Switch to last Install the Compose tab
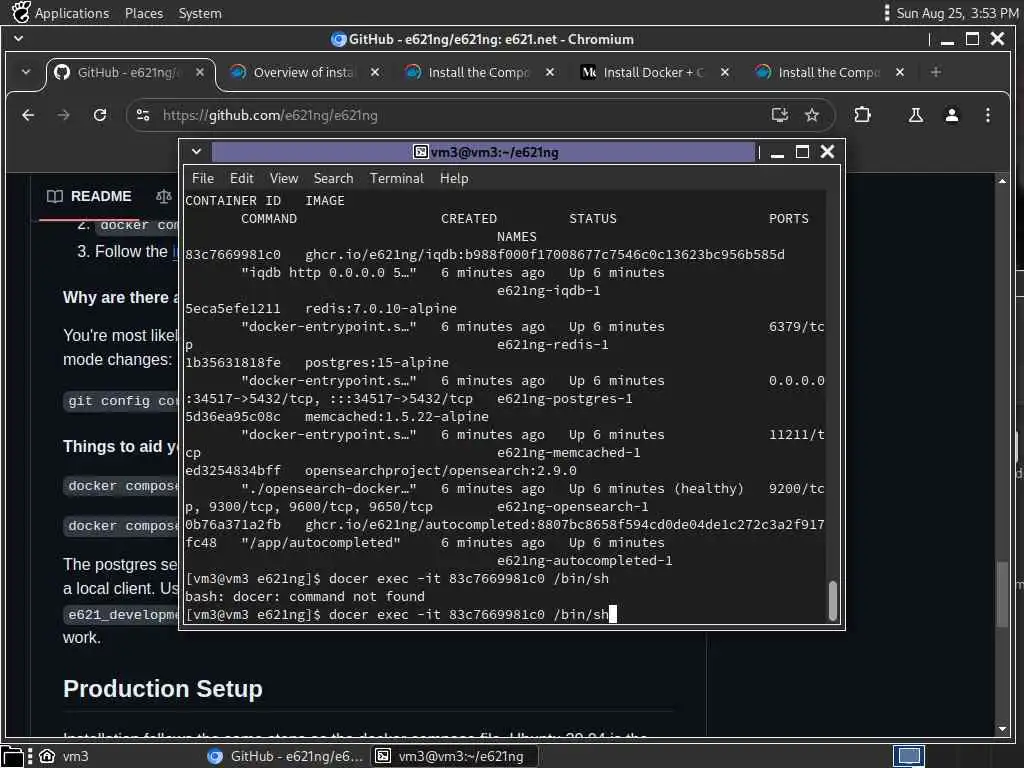This screenshot has width=1024, height=768. tap(828, 72)
